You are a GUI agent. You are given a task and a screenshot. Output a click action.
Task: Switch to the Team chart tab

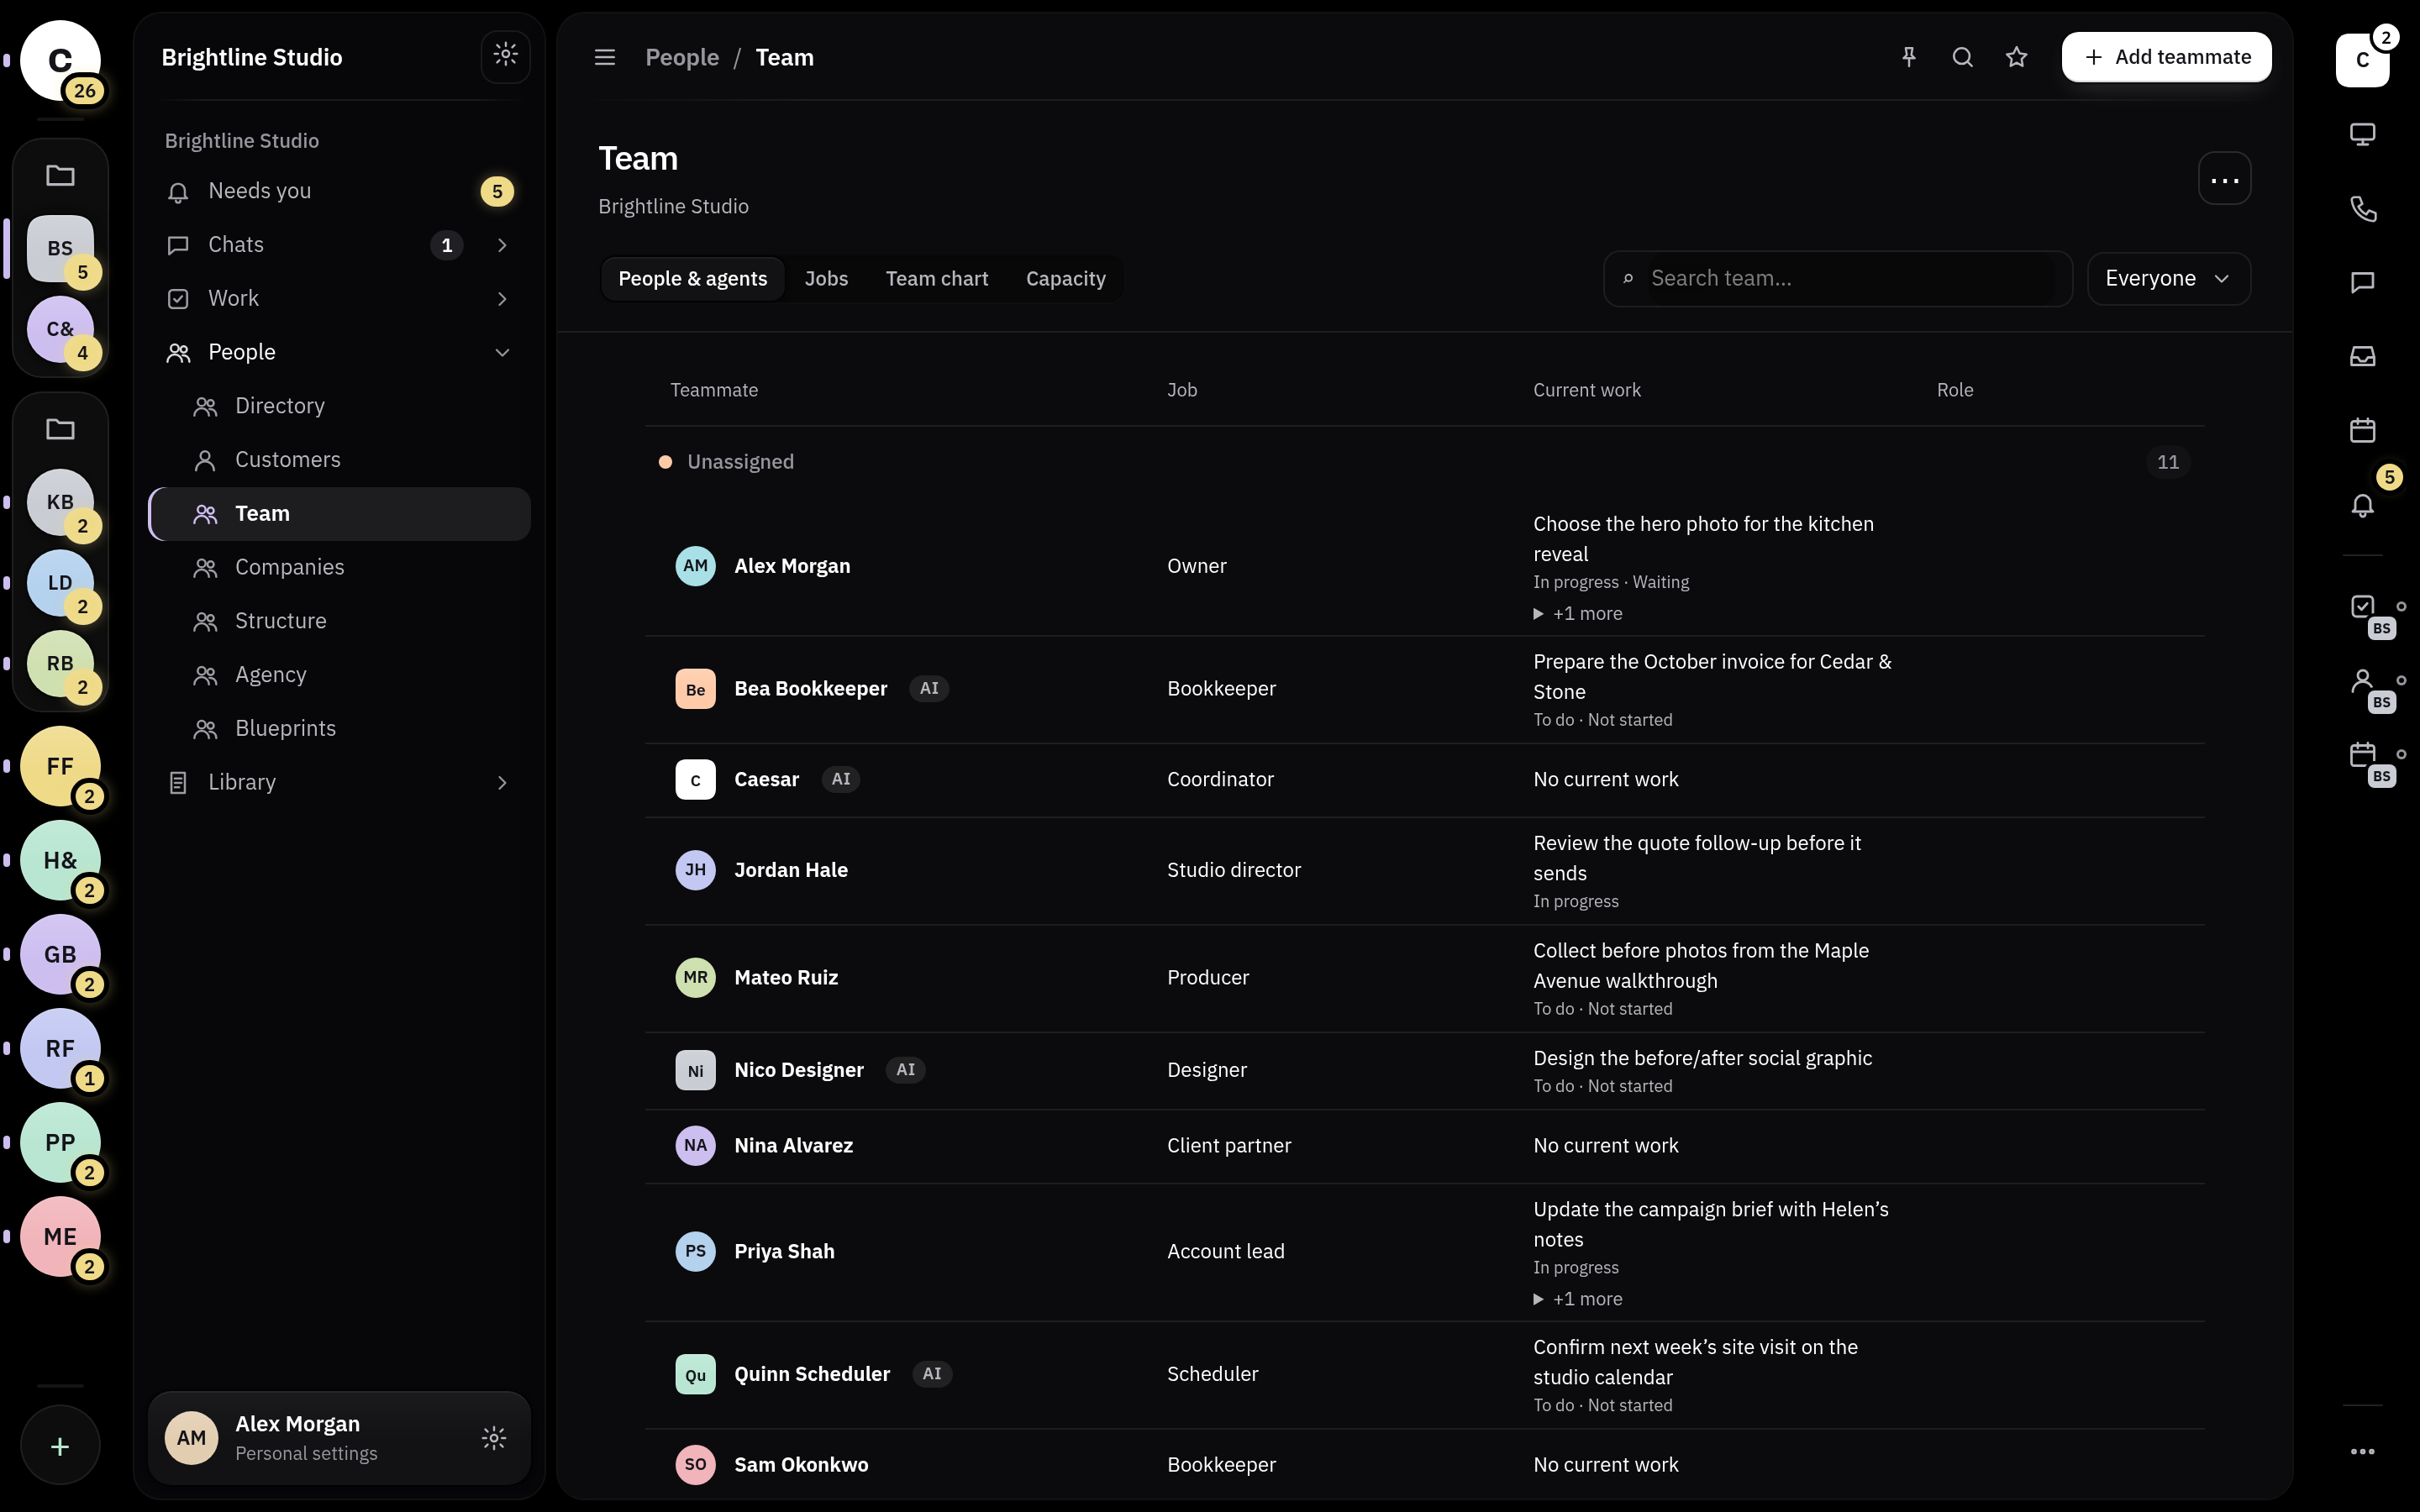coord(936,279)
